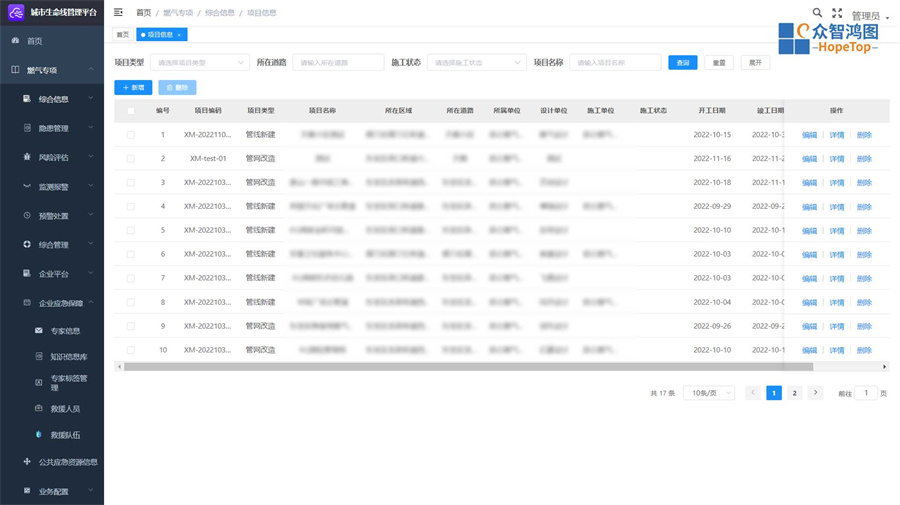This screenshot has height=505, width=900.
Task: Click the 专家标签管理 icon
Action: (38, 382)
